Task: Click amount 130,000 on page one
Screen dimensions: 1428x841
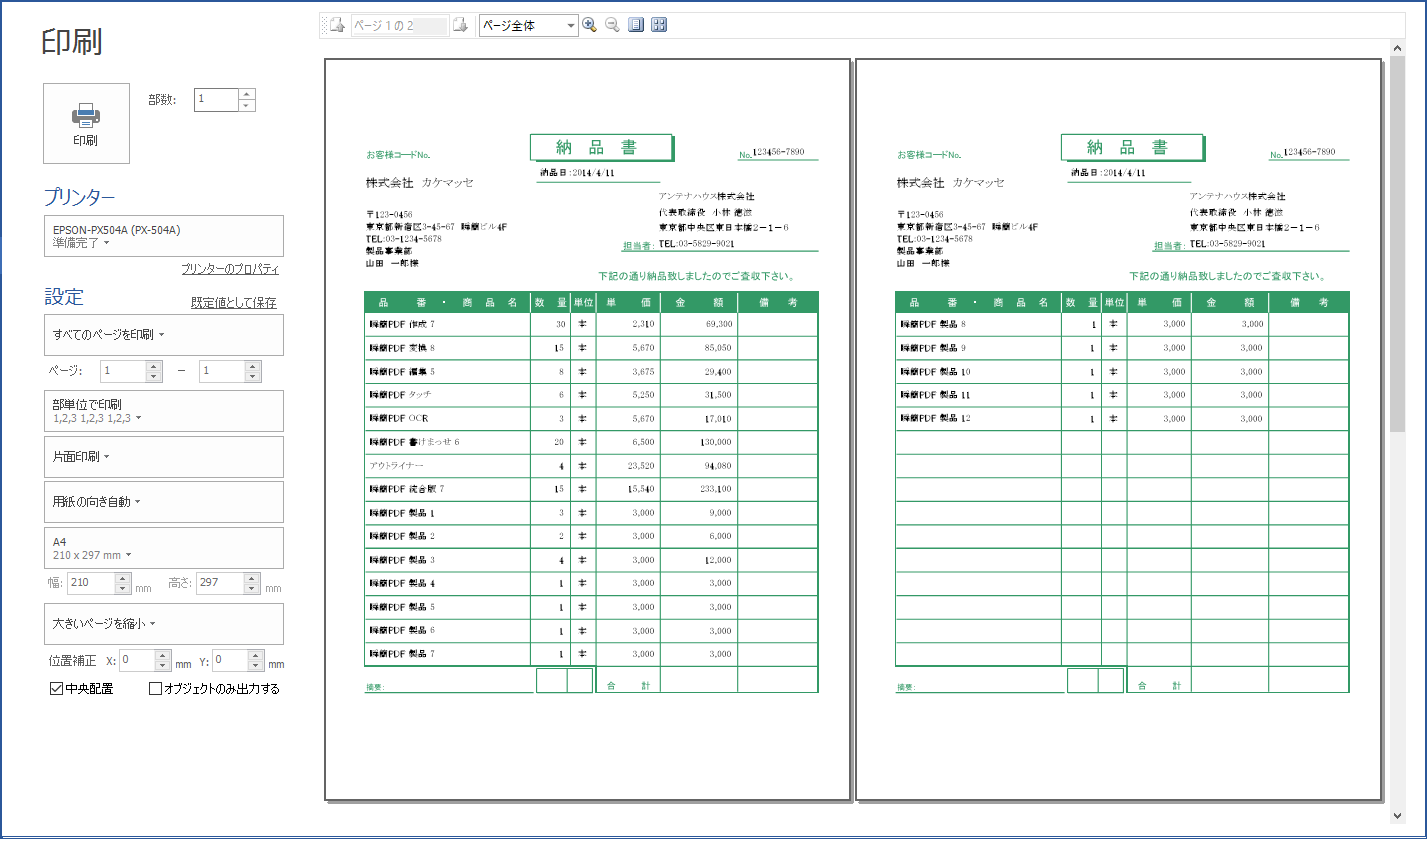Action: pyautogui.click(x=715, y=442)
